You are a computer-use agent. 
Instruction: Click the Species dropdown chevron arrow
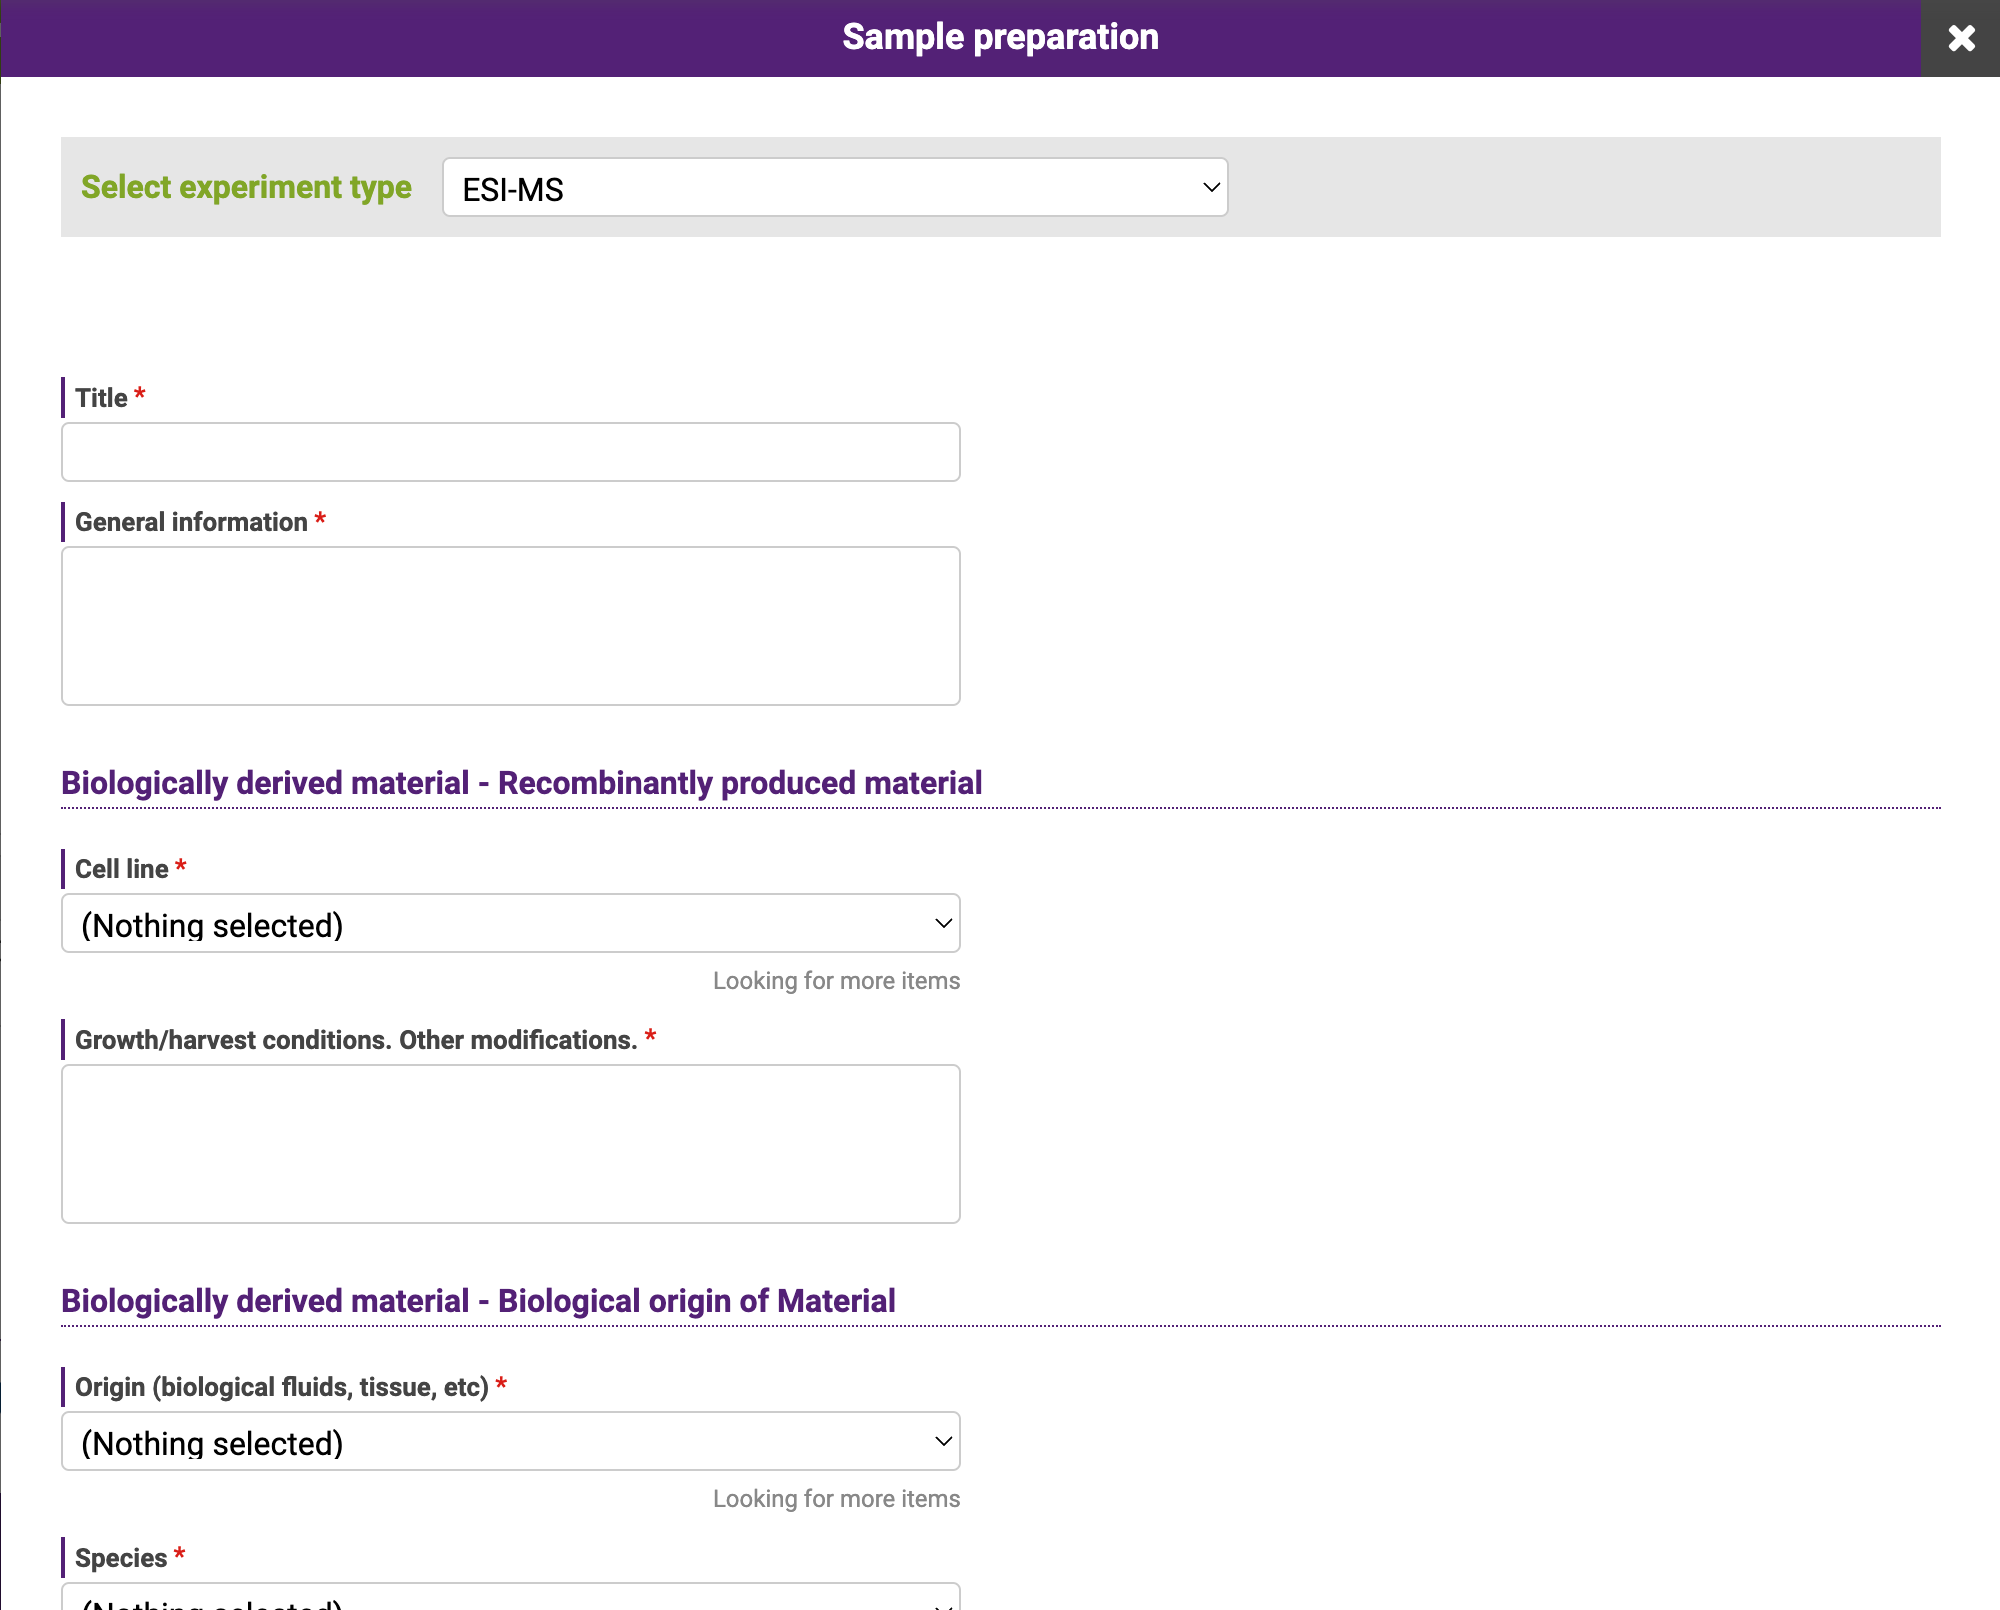(942, 1603)
